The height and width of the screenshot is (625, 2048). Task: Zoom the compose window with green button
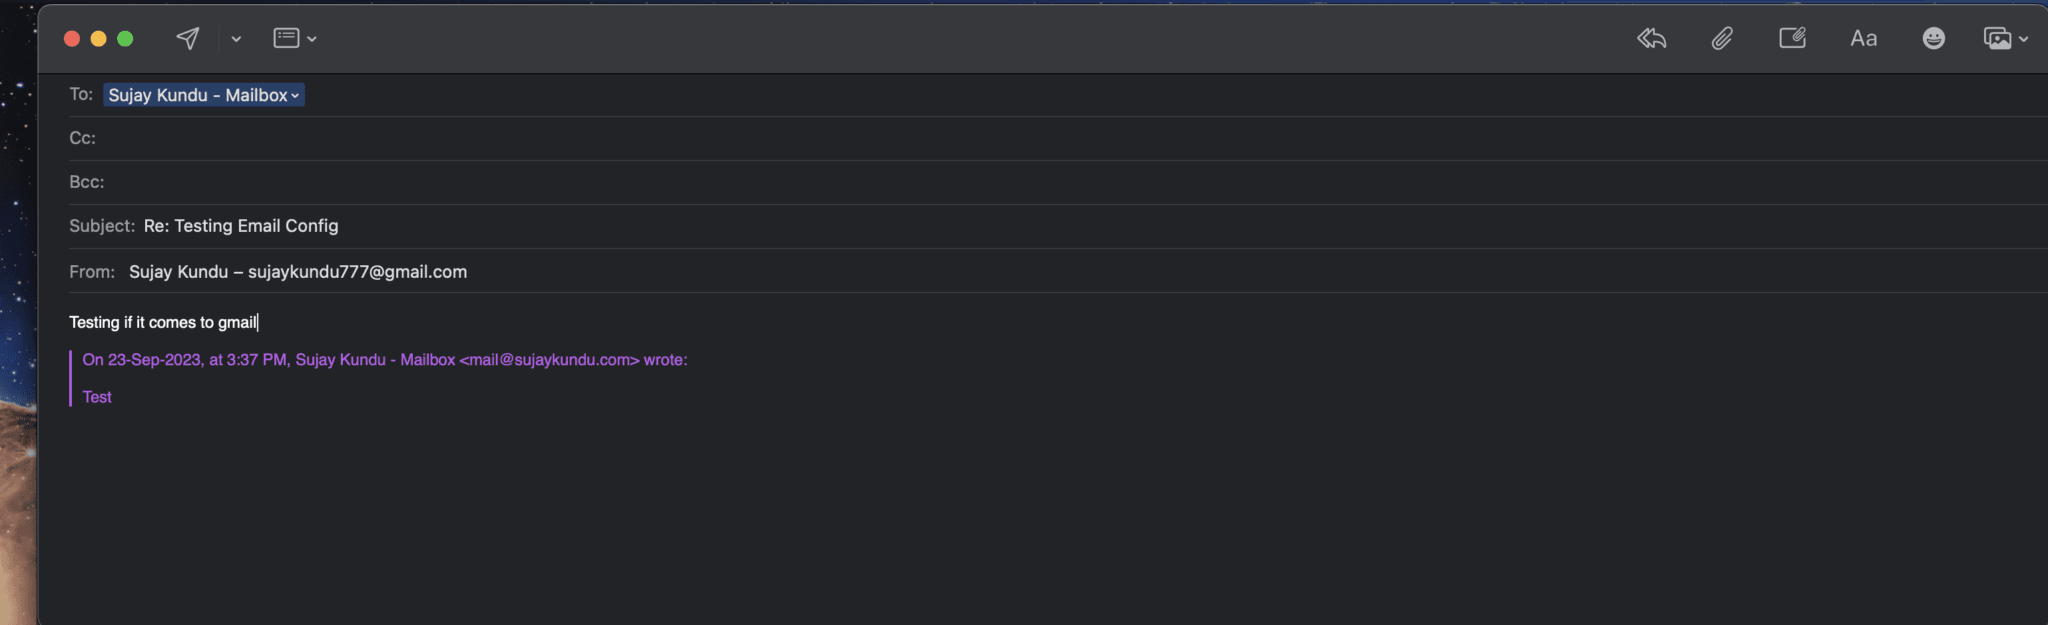(125, 38)
